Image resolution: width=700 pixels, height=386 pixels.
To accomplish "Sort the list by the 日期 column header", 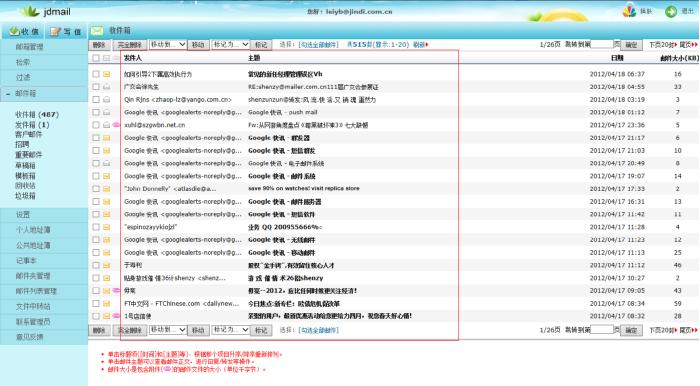I will pyautogui.click(x=617, y=58).
